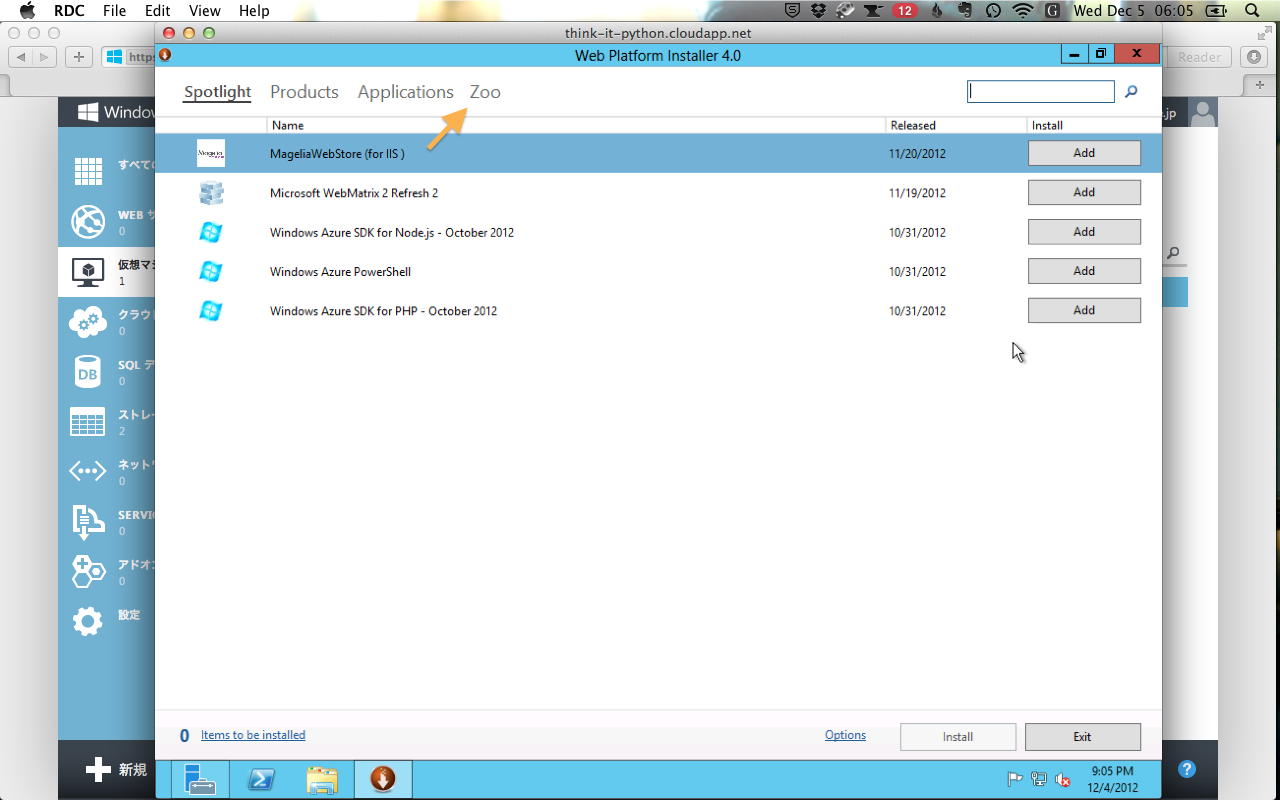The image size is (1280, 800).
Task: Open Settings gear icon in Azure sidebar
Action: coord(88,621)
